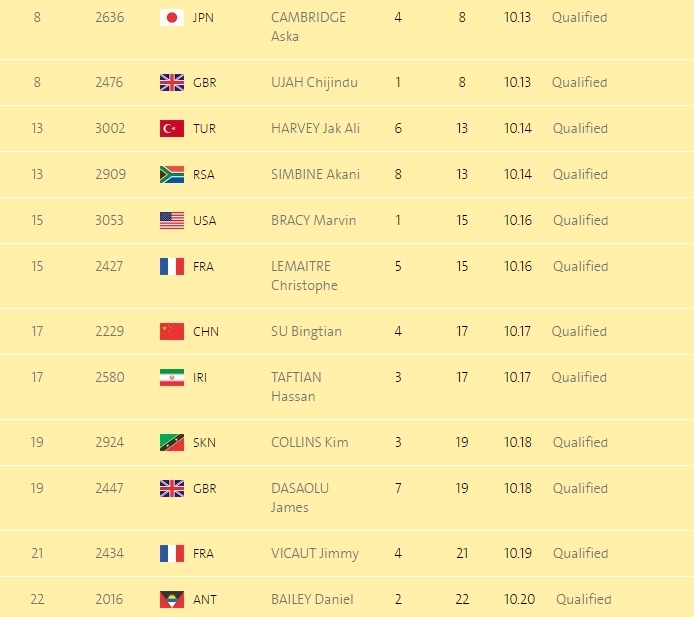Screen dimensions: 694x617
Task: Click the USA flag icon
Action: 172,220
